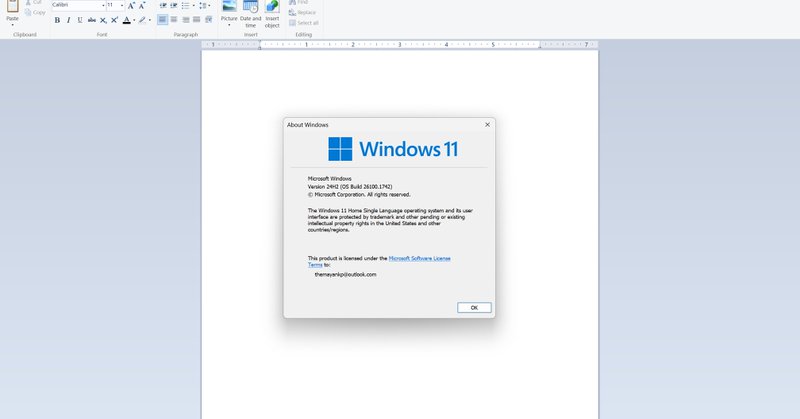
Task: Close the About Windows dialog
Action: pyautogui.click(x=487, y=125)
